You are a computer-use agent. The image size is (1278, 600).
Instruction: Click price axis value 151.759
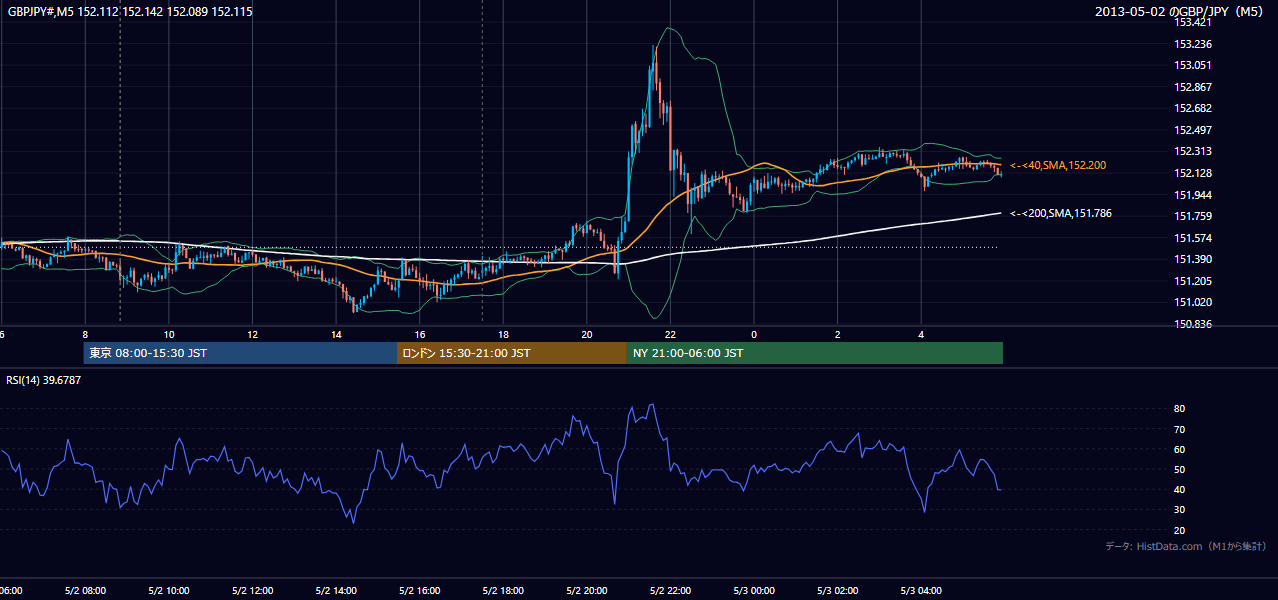point(1193,216)
